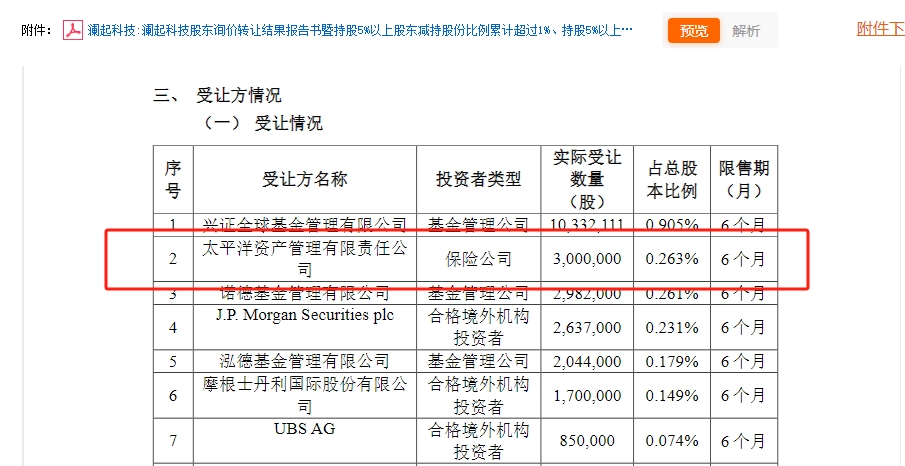Switch to the 解析 tab
This screenshot has height=466, width=905.
coord(746,31)
